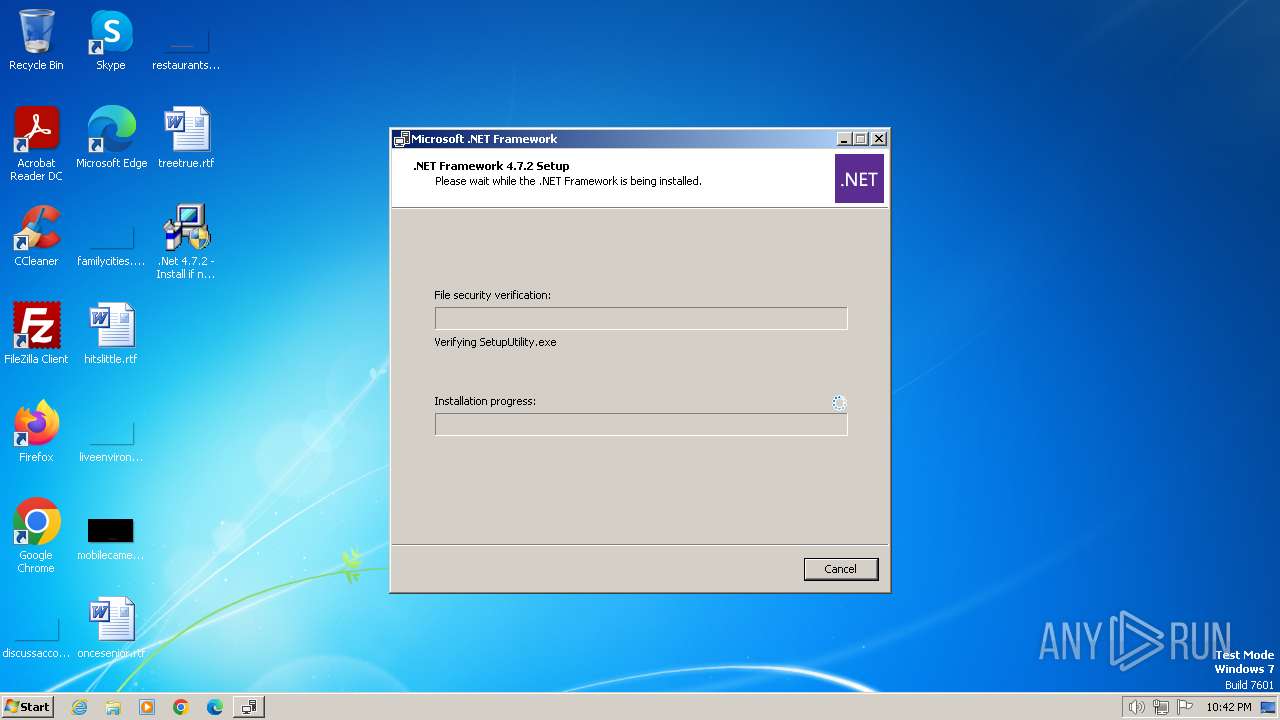
Task: Select hitslittle.rtf document icon
Action: tap(111, 334)
